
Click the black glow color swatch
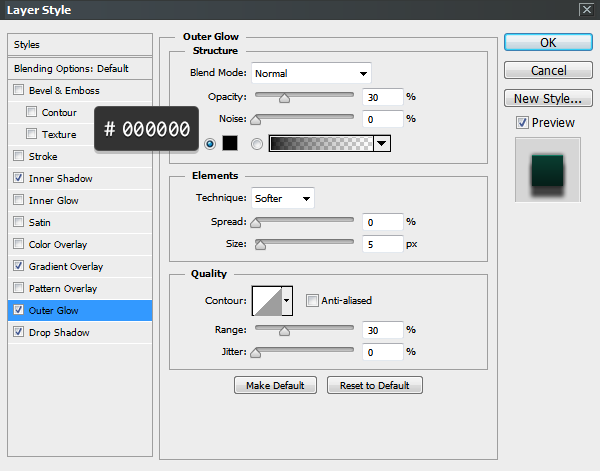(x=229, y=143)
